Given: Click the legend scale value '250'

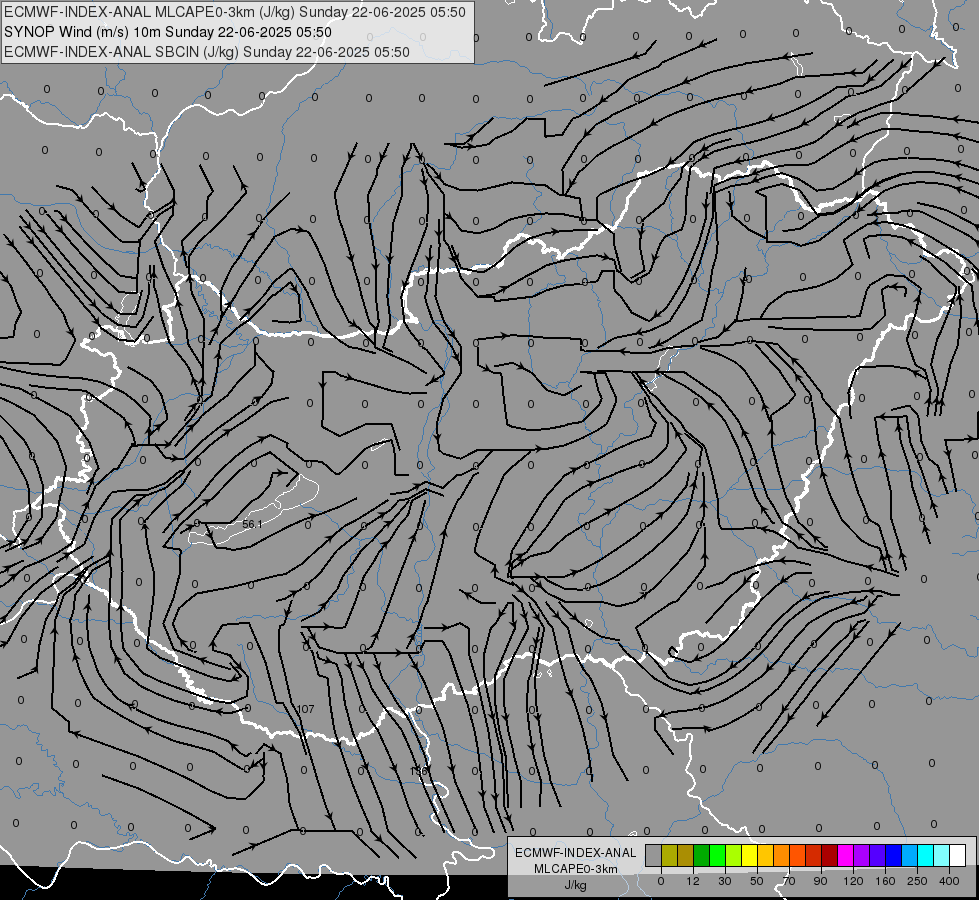Looking at the screenshot, I should (917, 881).
